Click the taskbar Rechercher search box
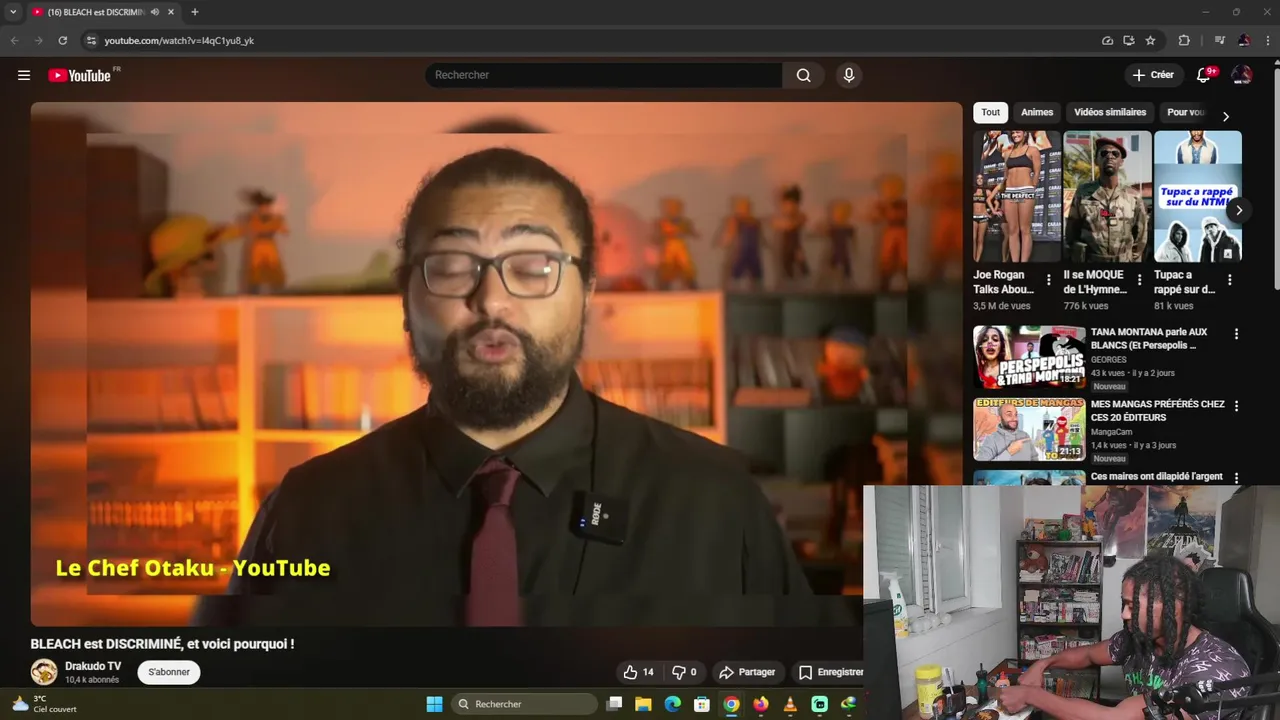 (524, 704)
